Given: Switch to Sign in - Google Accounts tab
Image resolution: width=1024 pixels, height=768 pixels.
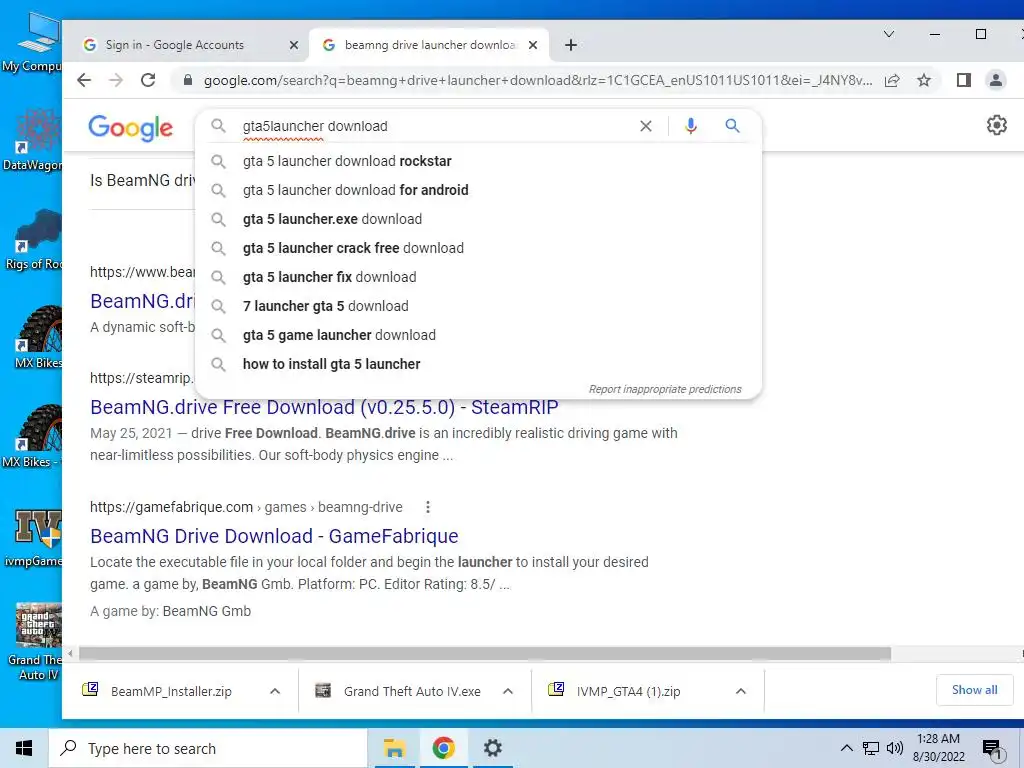Looking at the screenshot, I should 174,45.
